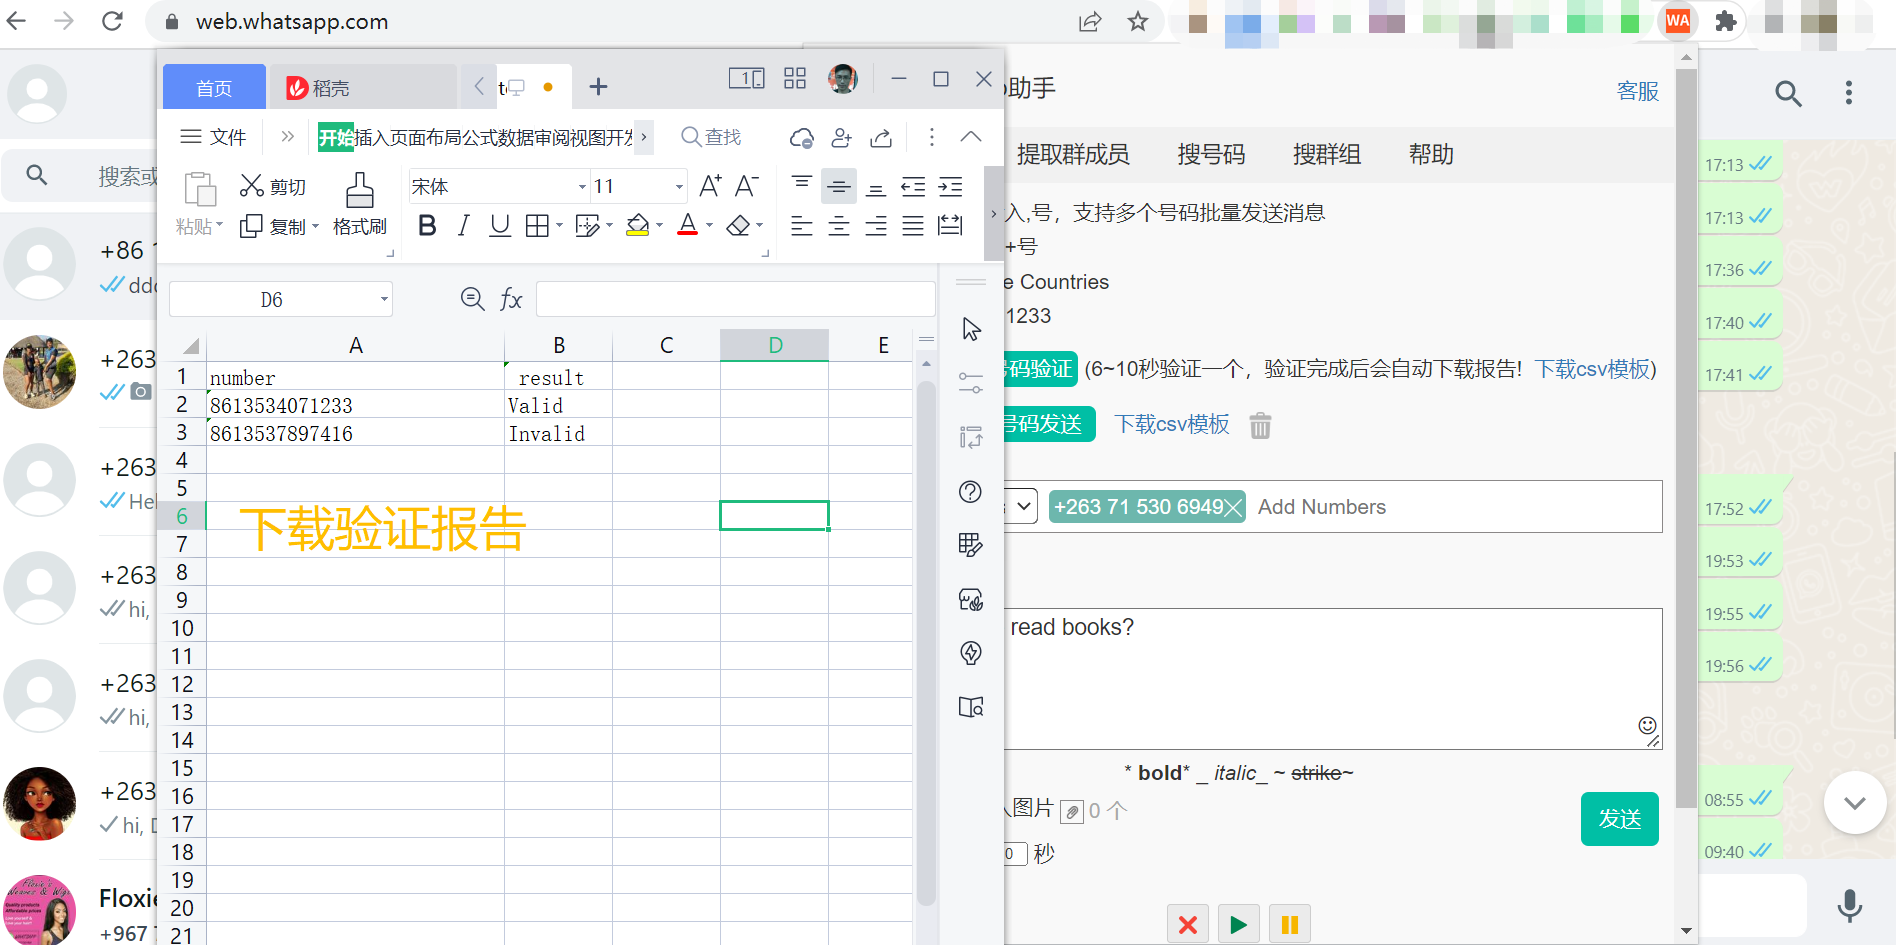Click the justify alignment icon
This screenshot has width=1896, height=945.
coord(913,226)
